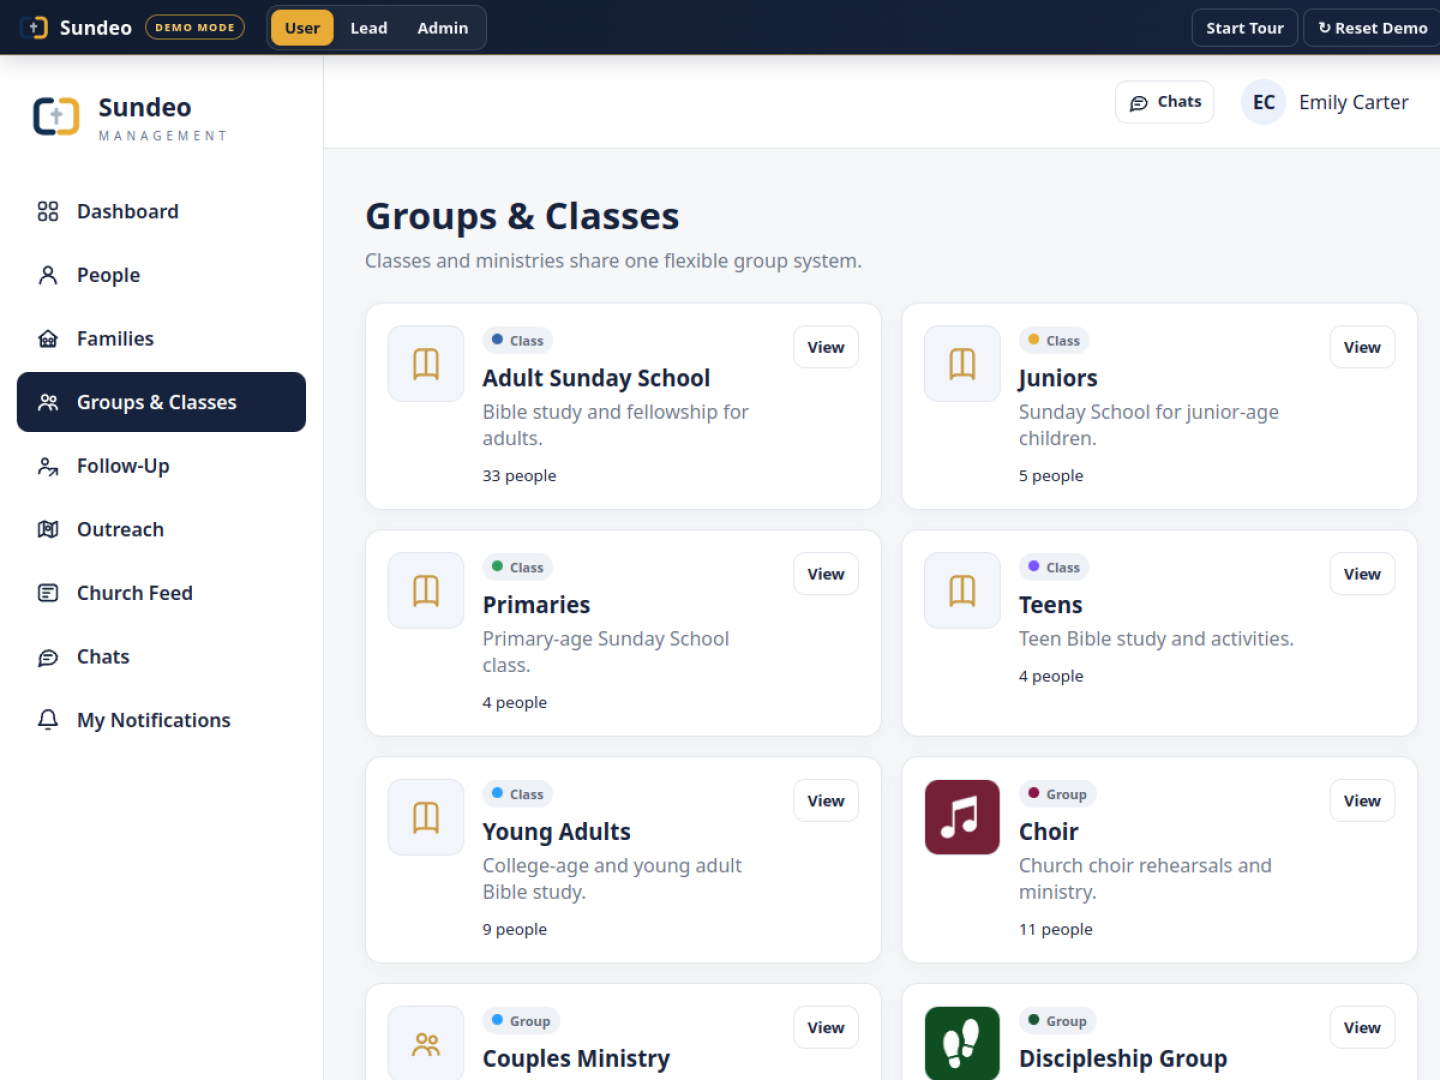This screenshot has height=1080, width=1440.
Task: Go to People in the sidebar
Action: [161, 275]
